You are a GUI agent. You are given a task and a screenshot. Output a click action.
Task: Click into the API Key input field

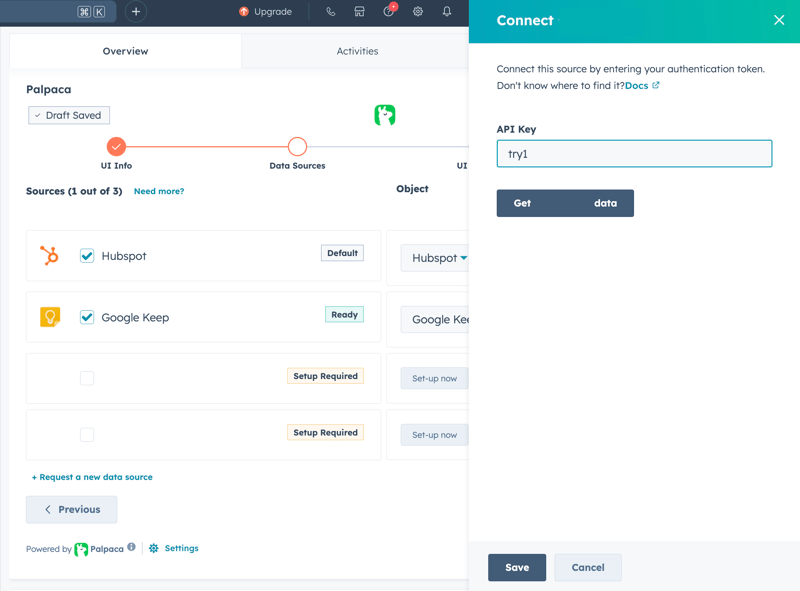634,154
